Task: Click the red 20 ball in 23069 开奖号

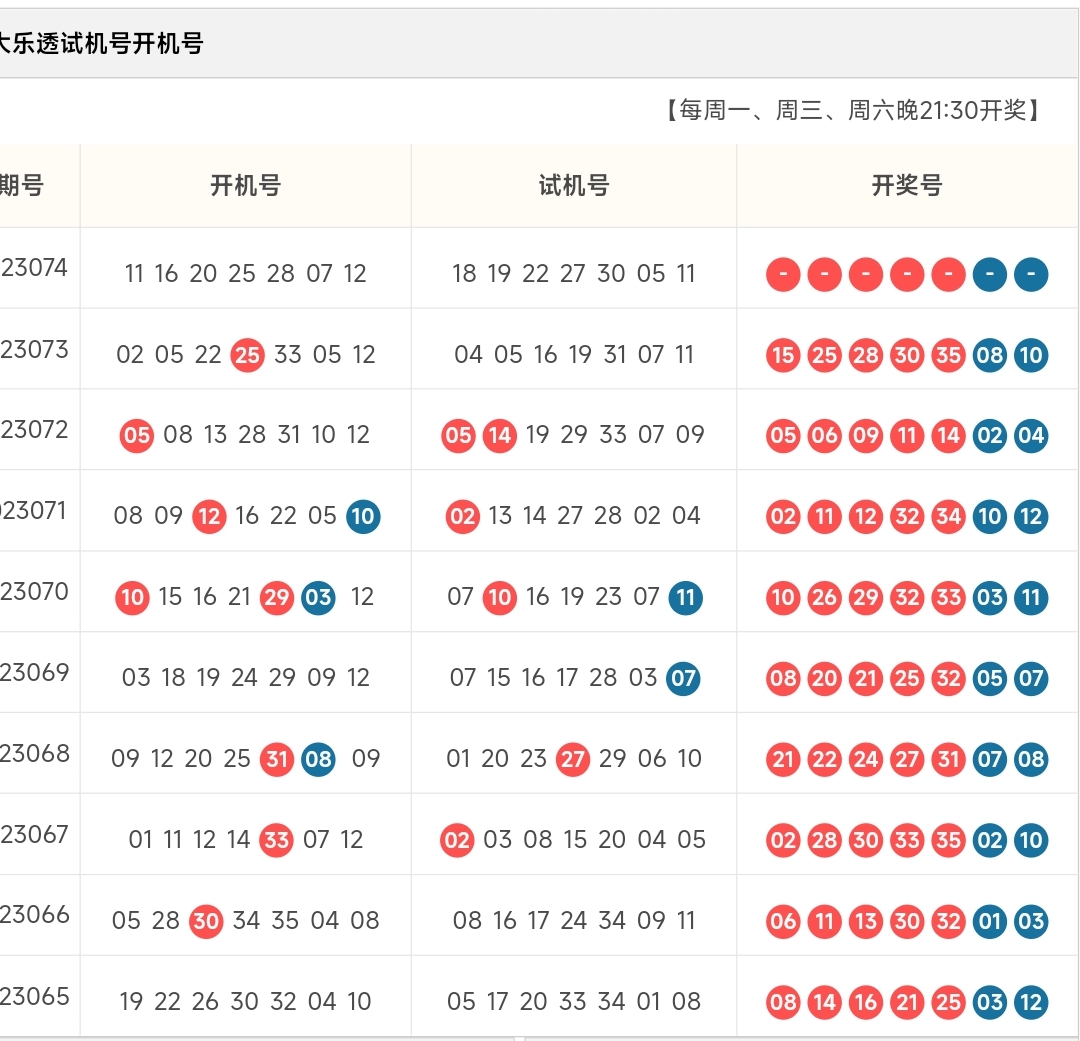Action: 824,679
